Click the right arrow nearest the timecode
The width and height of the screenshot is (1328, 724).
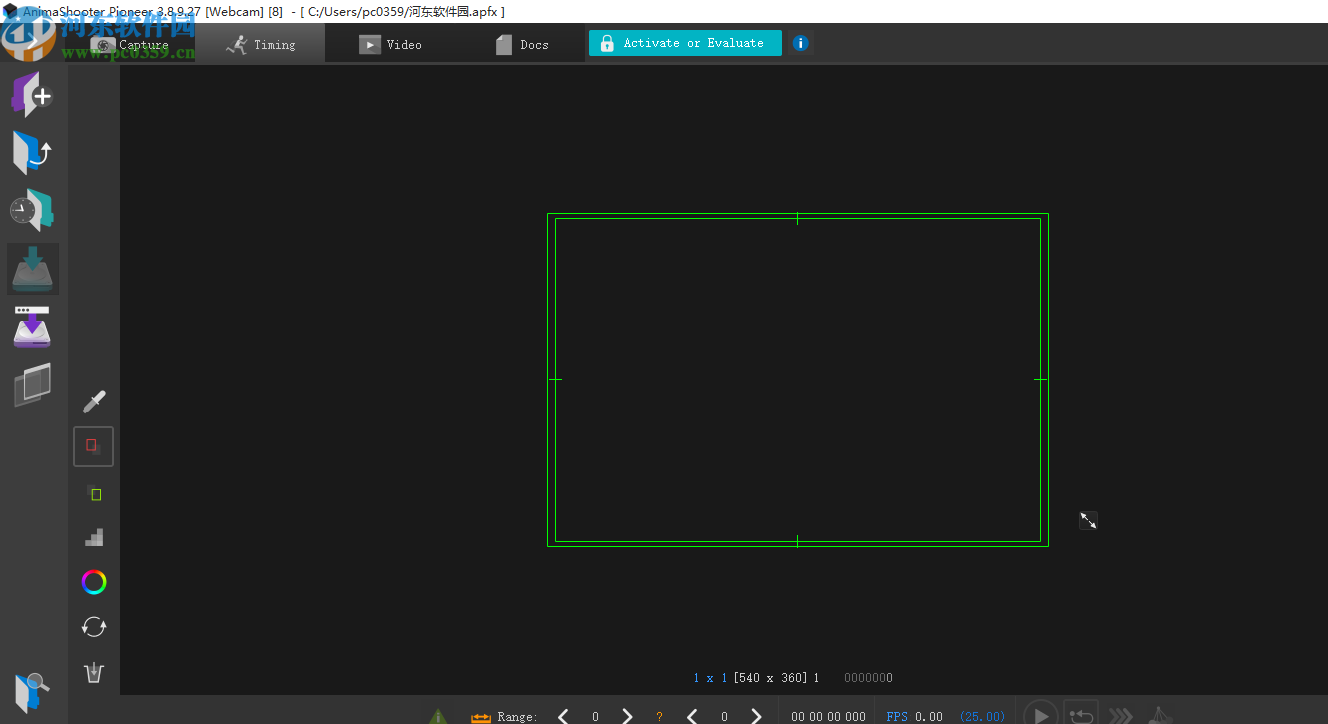(x=756, y=716)
